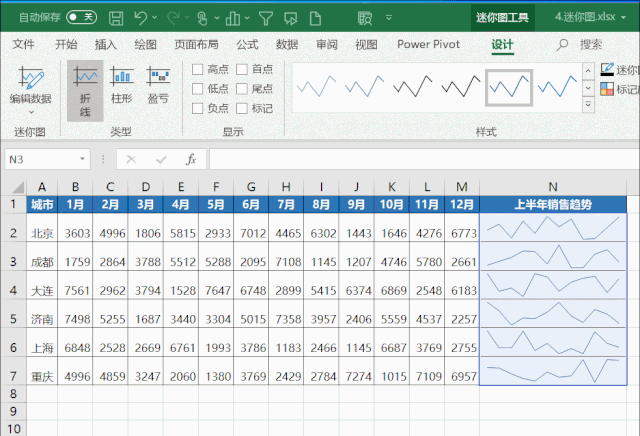Select the first sparkline style thumbnail
The image size is (640, 436).
[316, 87]
